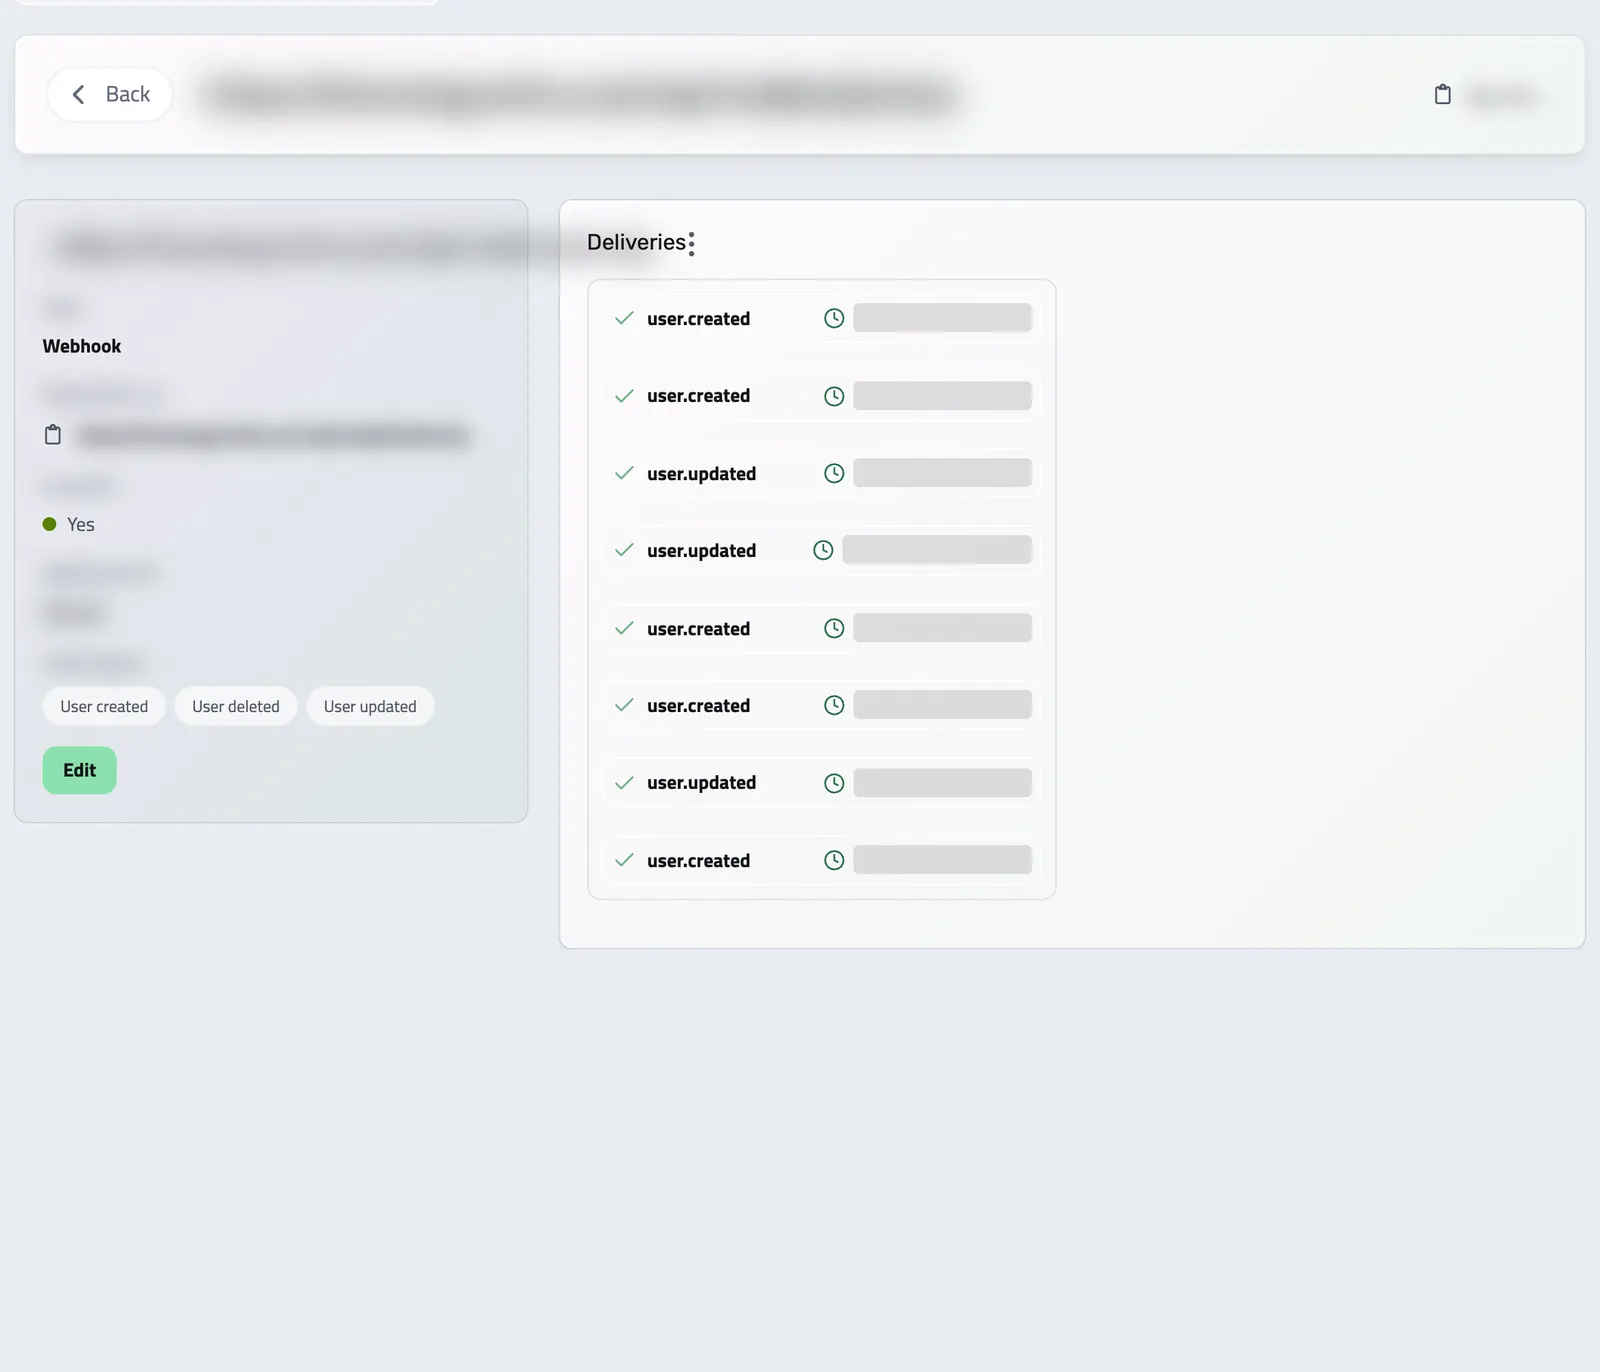This screenshot has height=1372, width=1600.
Task: Click the clock icon in first delivery row
Action: [834, 318]
